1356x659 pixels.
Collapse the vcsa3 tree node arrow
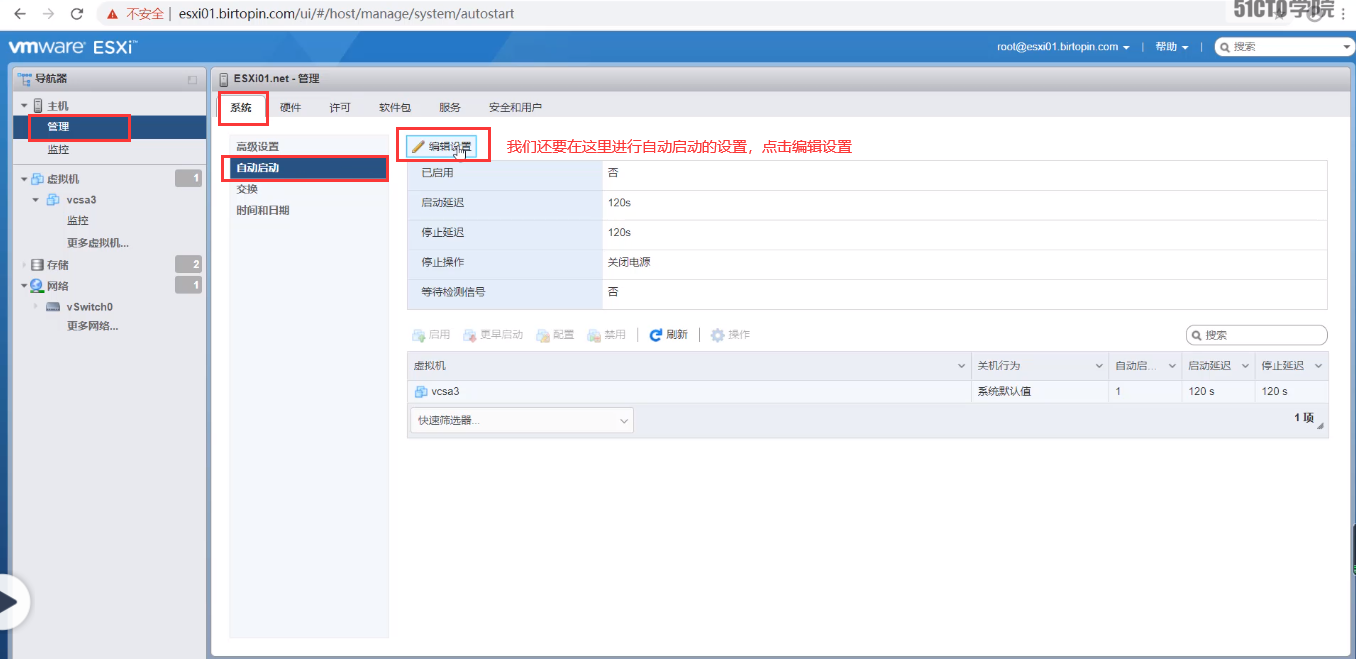click(37, 200)
